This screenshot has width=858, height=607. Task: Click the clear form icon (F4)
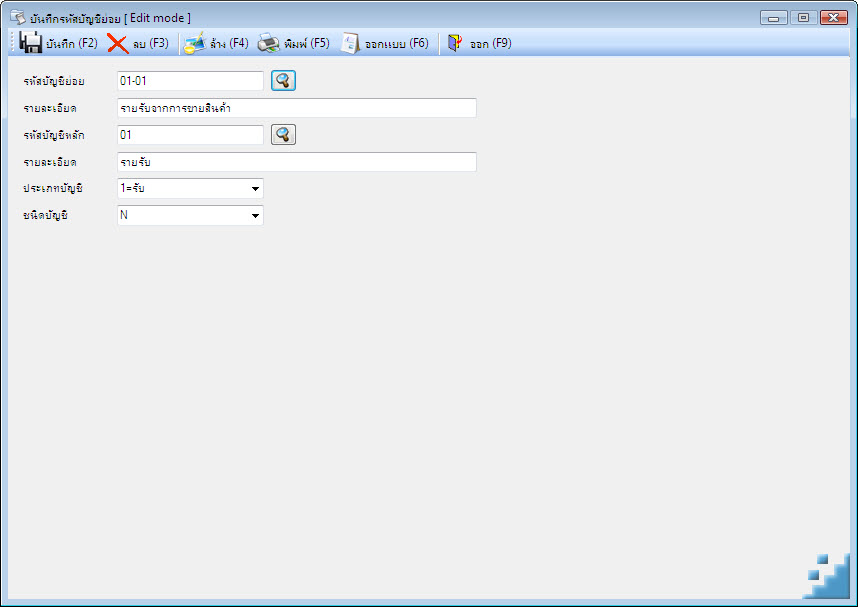click(x=194, y=43)
